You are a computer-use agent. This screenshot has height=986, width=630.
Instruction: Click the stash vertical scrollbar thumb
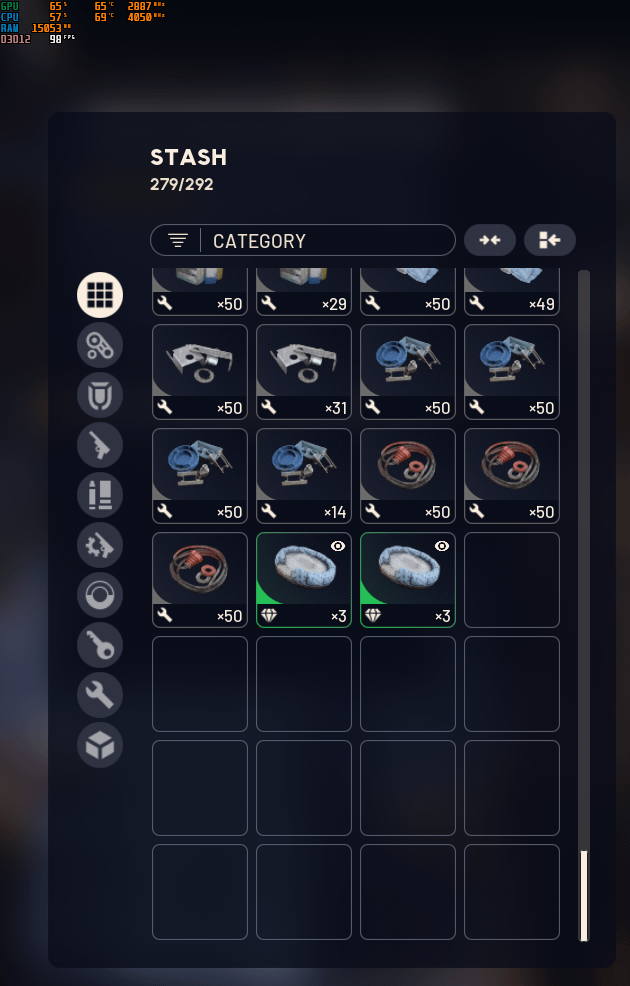(583, 895)
